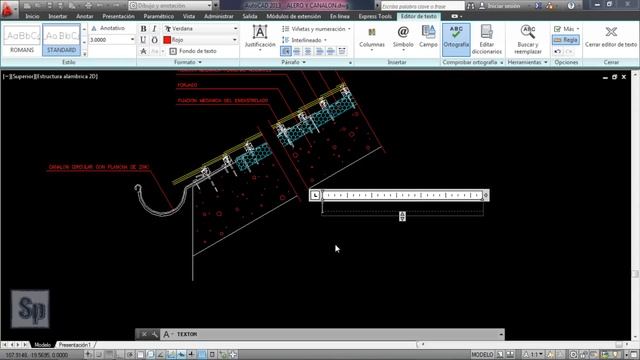Open the Verdana font dropdown
Screen dimensions: 640x360
click(x=235, y=29)
